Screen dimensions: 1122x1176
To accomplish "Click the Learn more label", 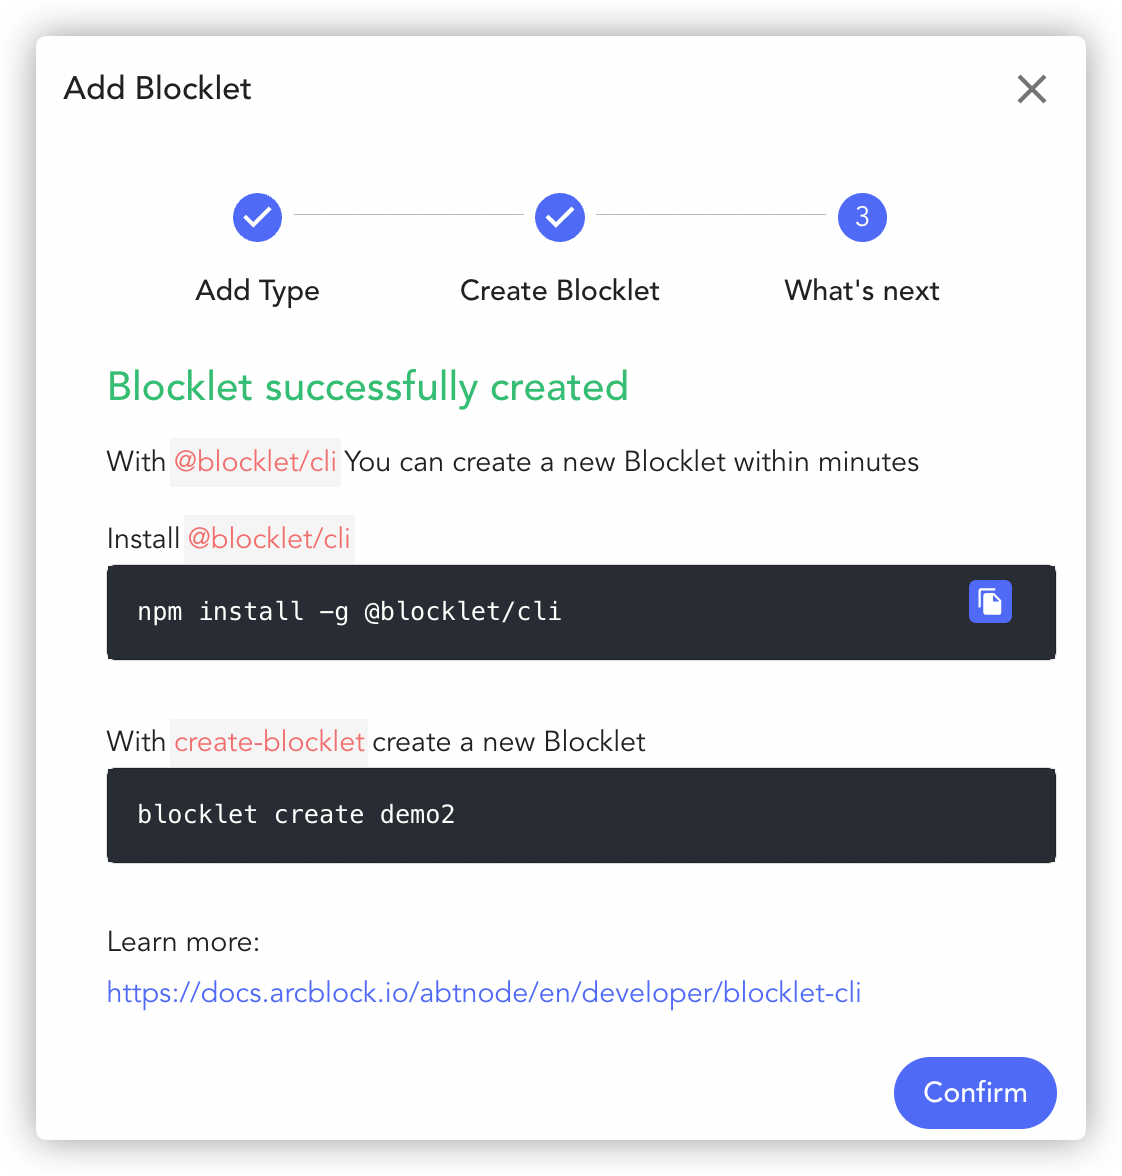I will pos(183,942).
